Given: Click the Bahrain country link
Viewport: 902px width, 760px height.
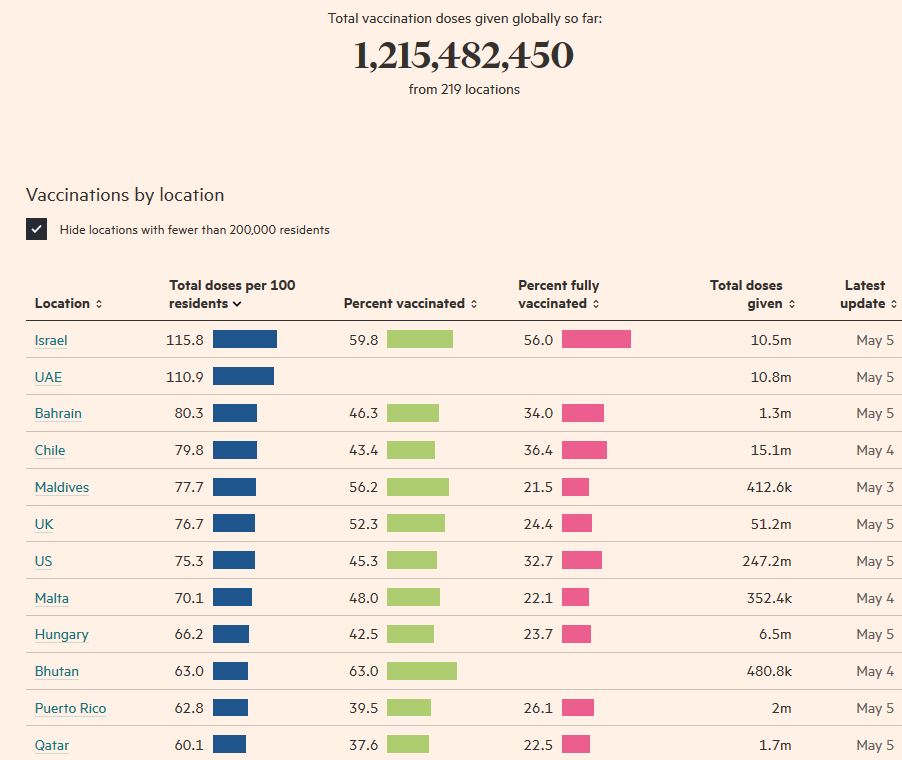Looking at the screenshot, I should tap(58, 413).
